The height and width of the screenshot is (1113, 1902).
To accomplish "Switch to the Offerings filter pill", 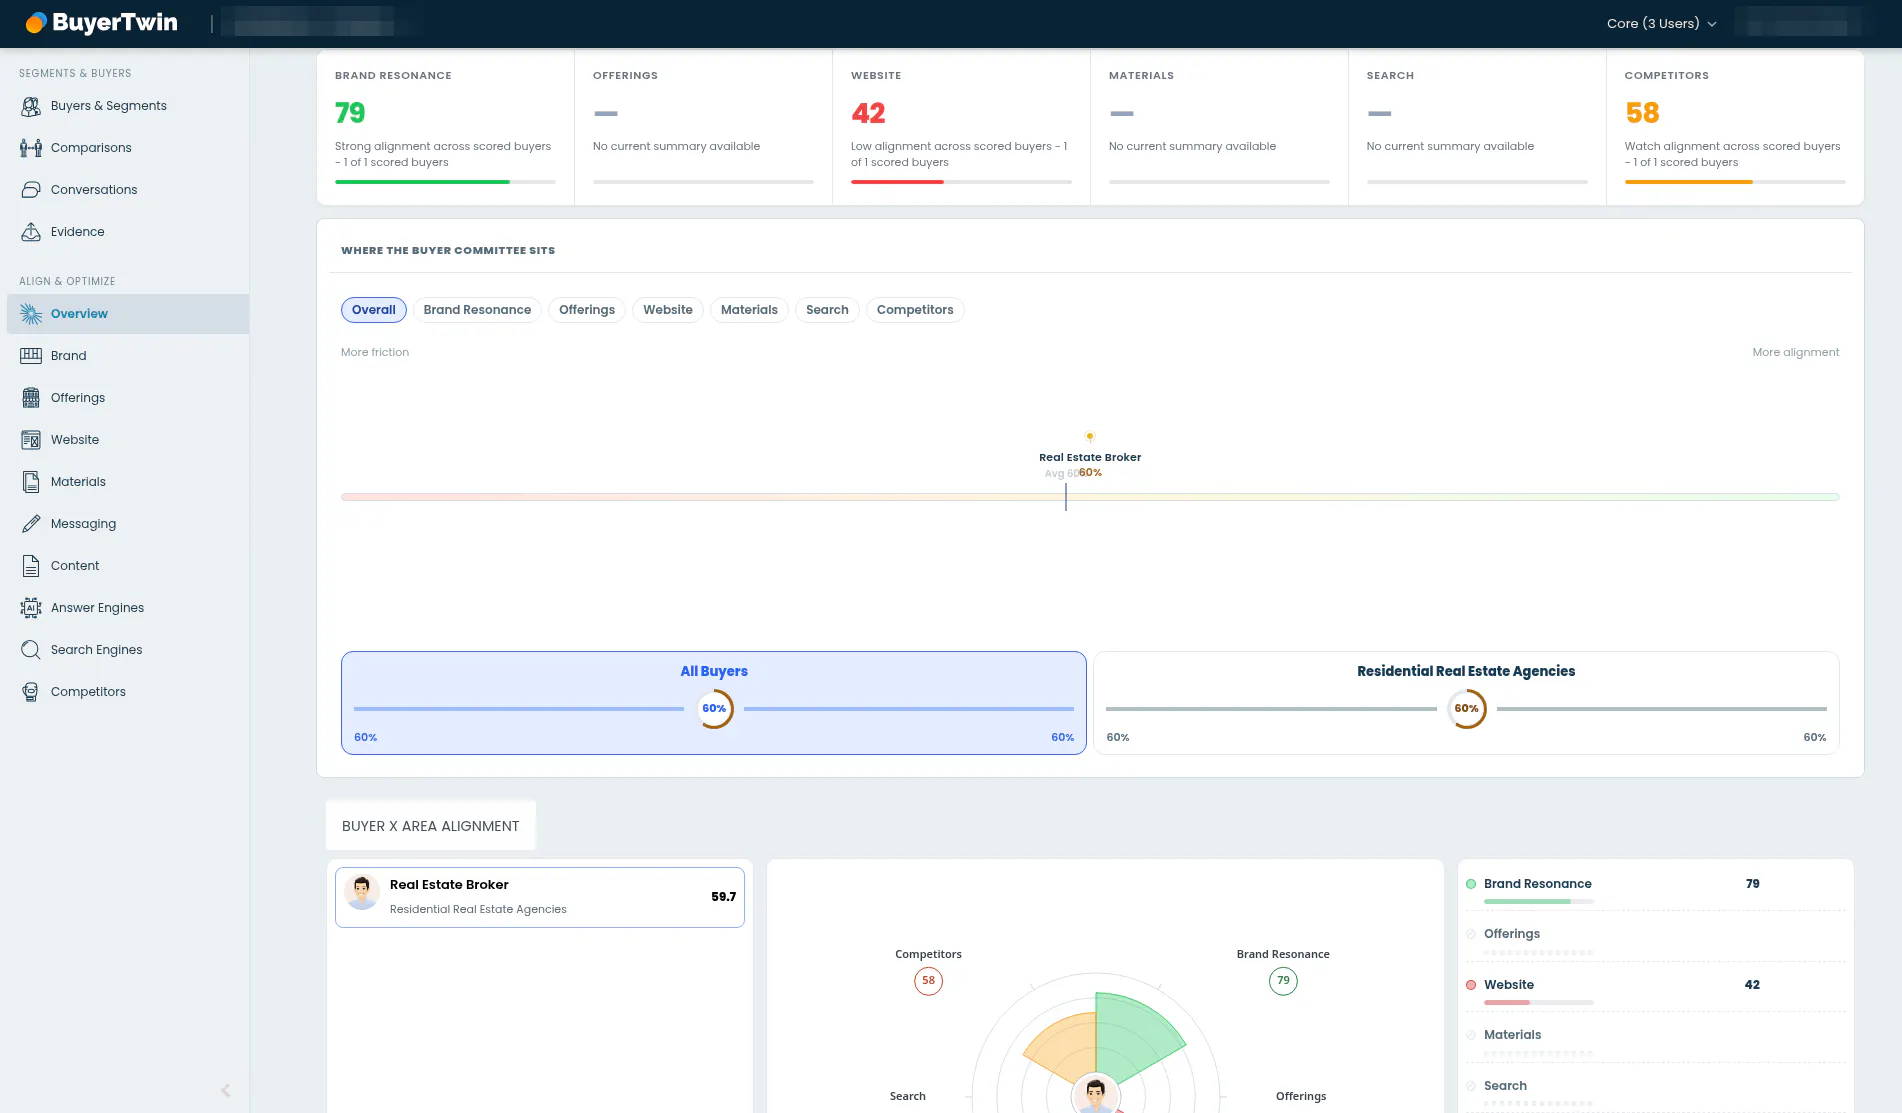I will click(587, 310).
